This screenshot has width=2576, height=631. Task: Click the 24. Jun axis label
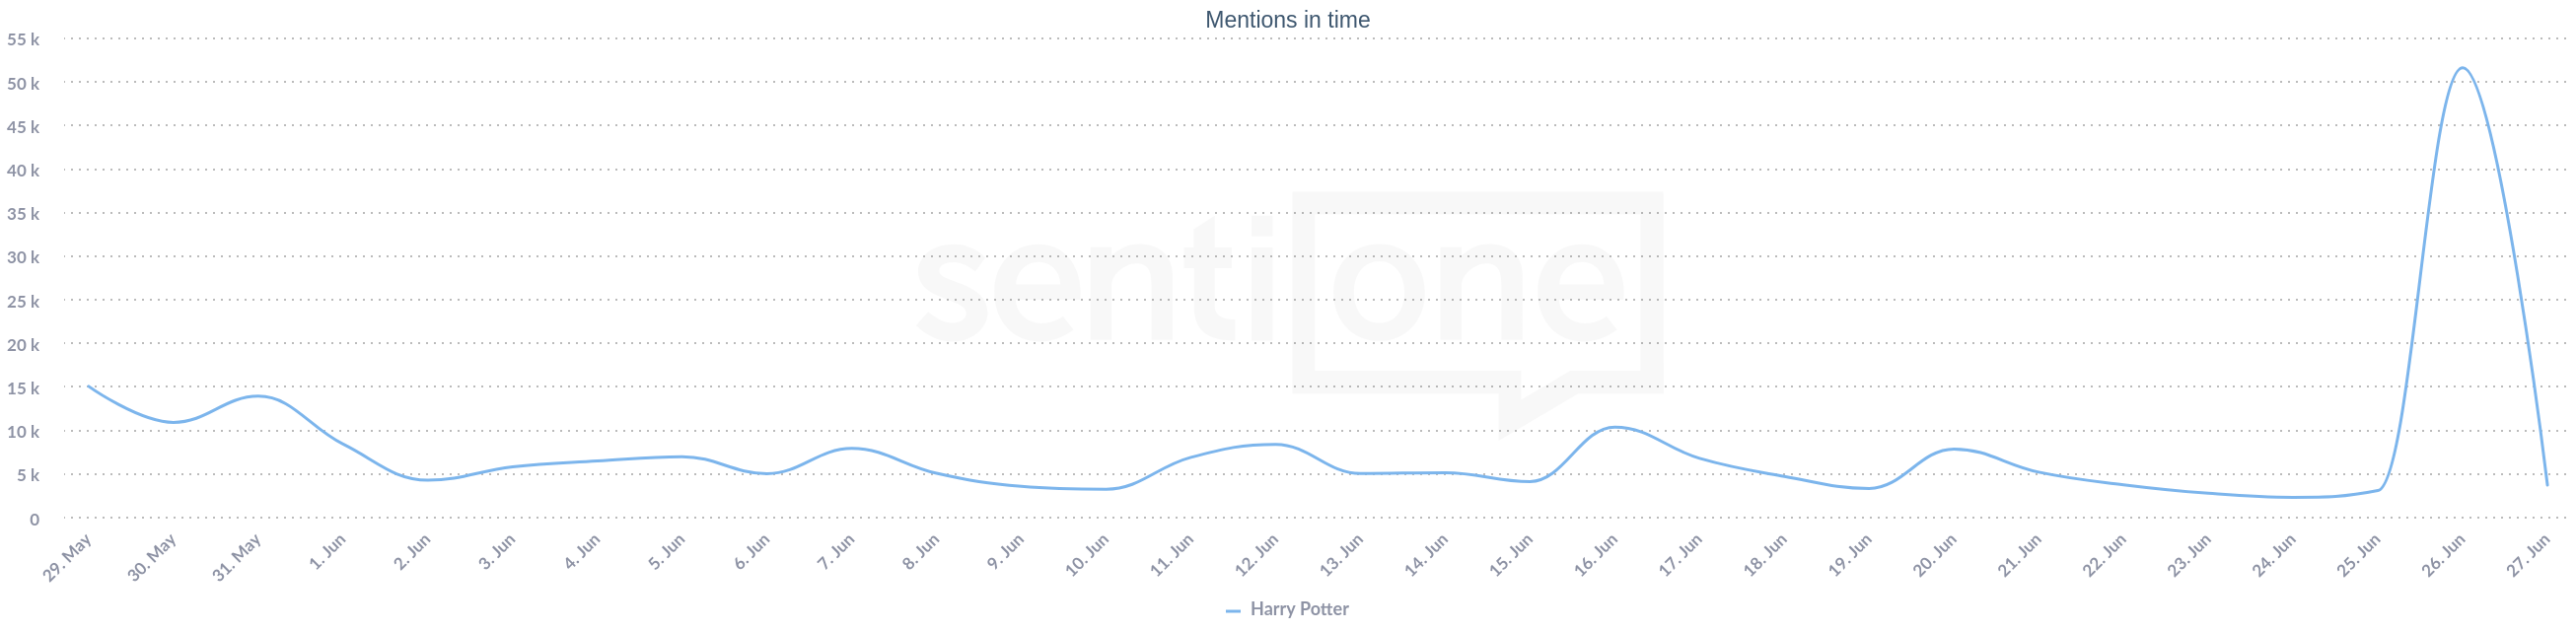coord(2274,555)
